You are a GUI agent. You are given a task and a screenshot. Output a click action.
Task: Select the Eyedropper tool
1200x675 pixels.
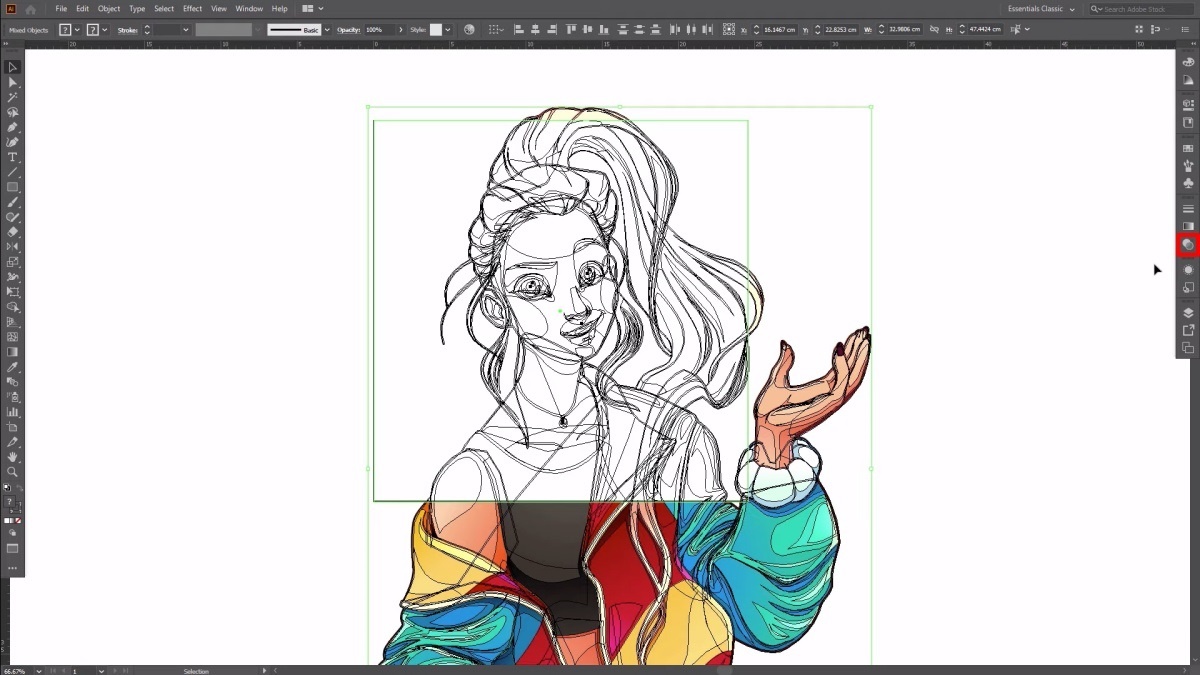(13, 366)
